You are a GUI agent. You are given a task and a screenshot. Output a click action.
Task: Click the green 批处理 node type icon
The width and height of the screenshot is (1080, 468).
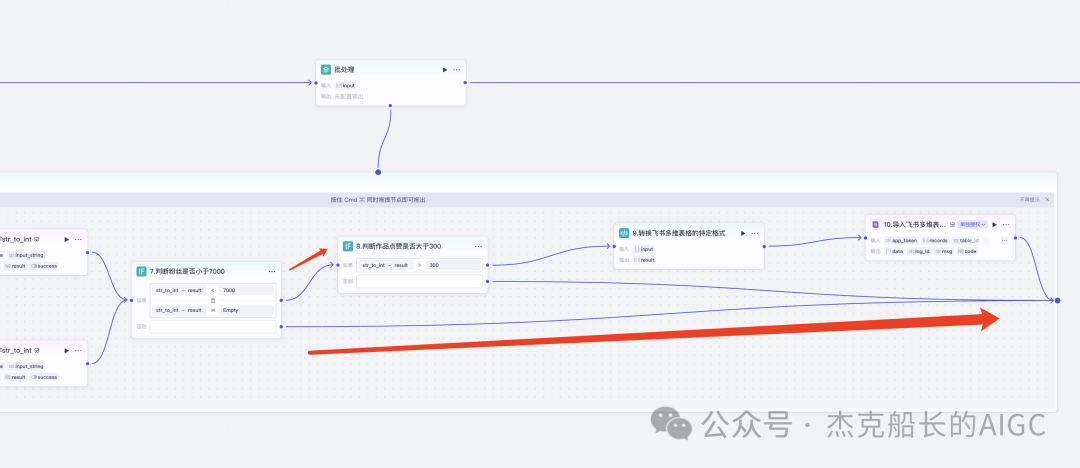pos(326,70)
